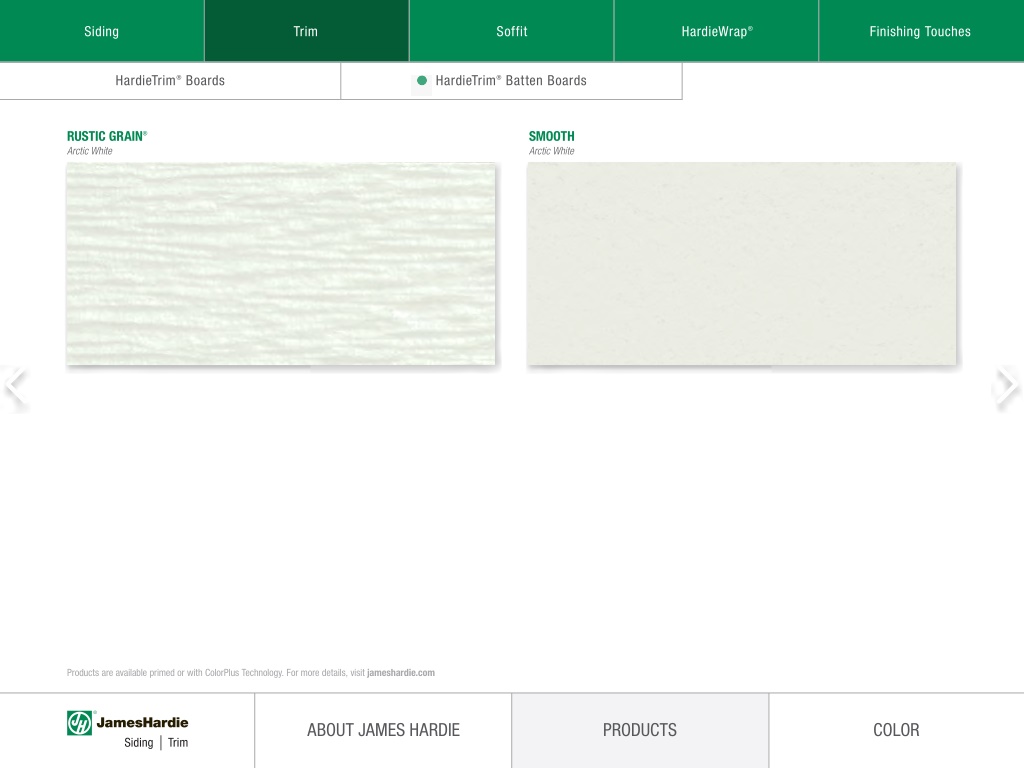This screenshot has height=768, width=1024.
Task: Select the HardieTrim Batten Boards sub-tab
Action: point(511,81)
